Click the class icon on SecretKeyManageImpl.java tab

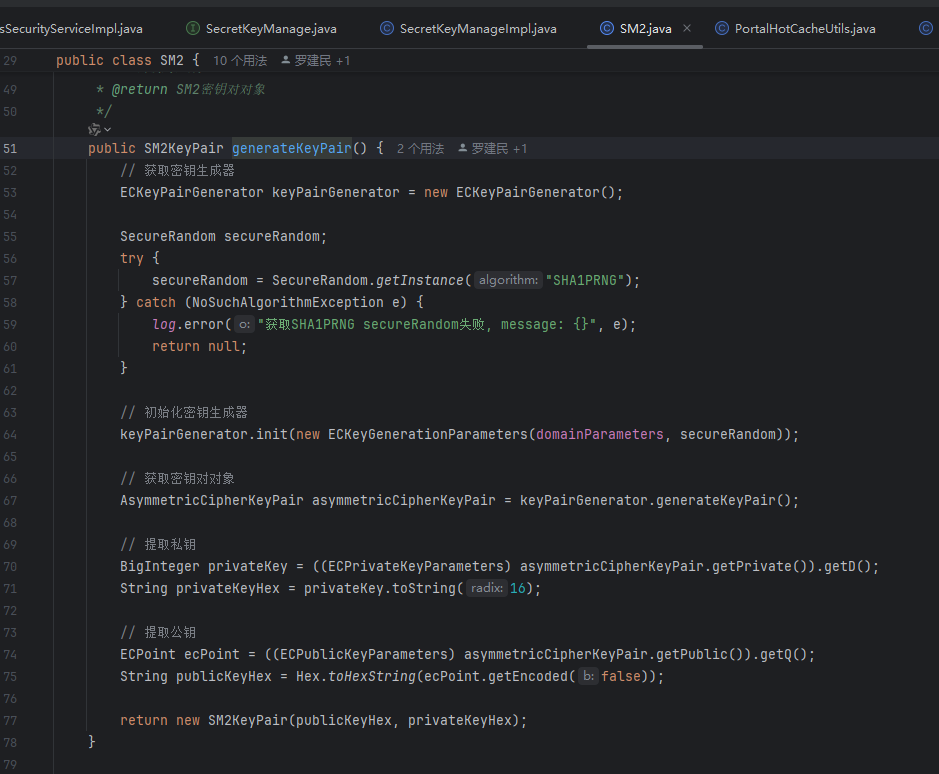tap(387, 28)
